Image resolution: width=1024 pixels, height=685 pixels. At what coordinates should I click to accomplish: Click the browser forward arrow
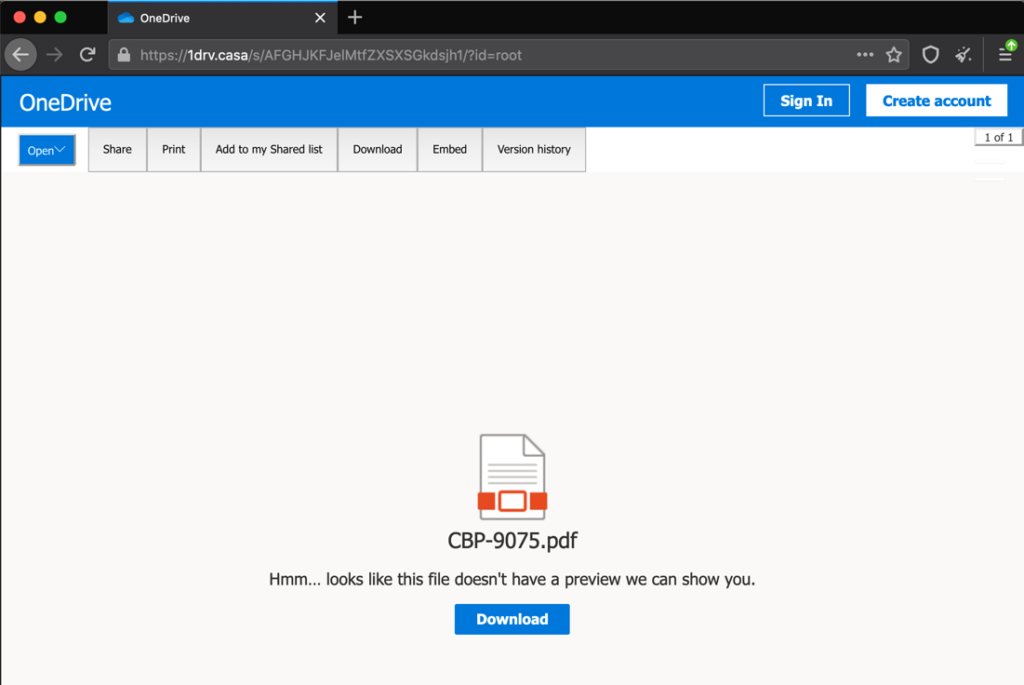click(x=55, y=55)
